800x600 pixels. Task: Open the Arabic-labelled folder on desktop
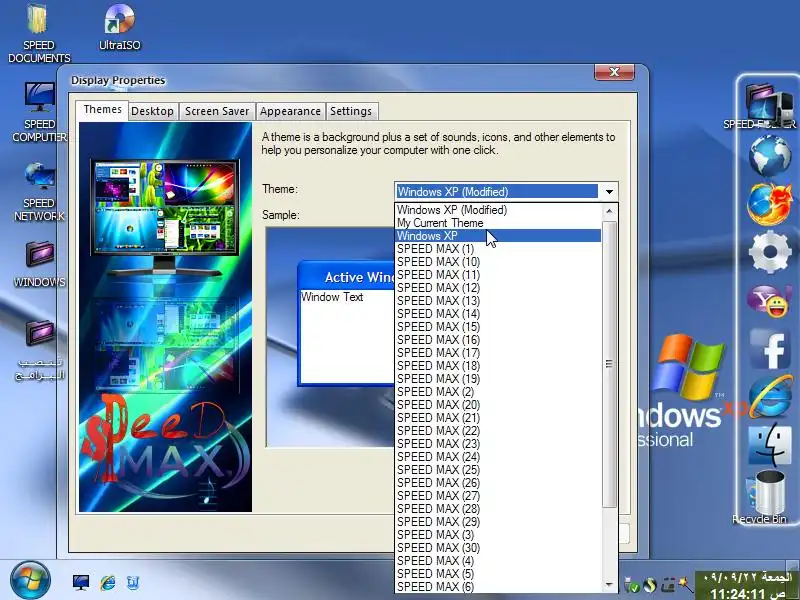point(39,349)
